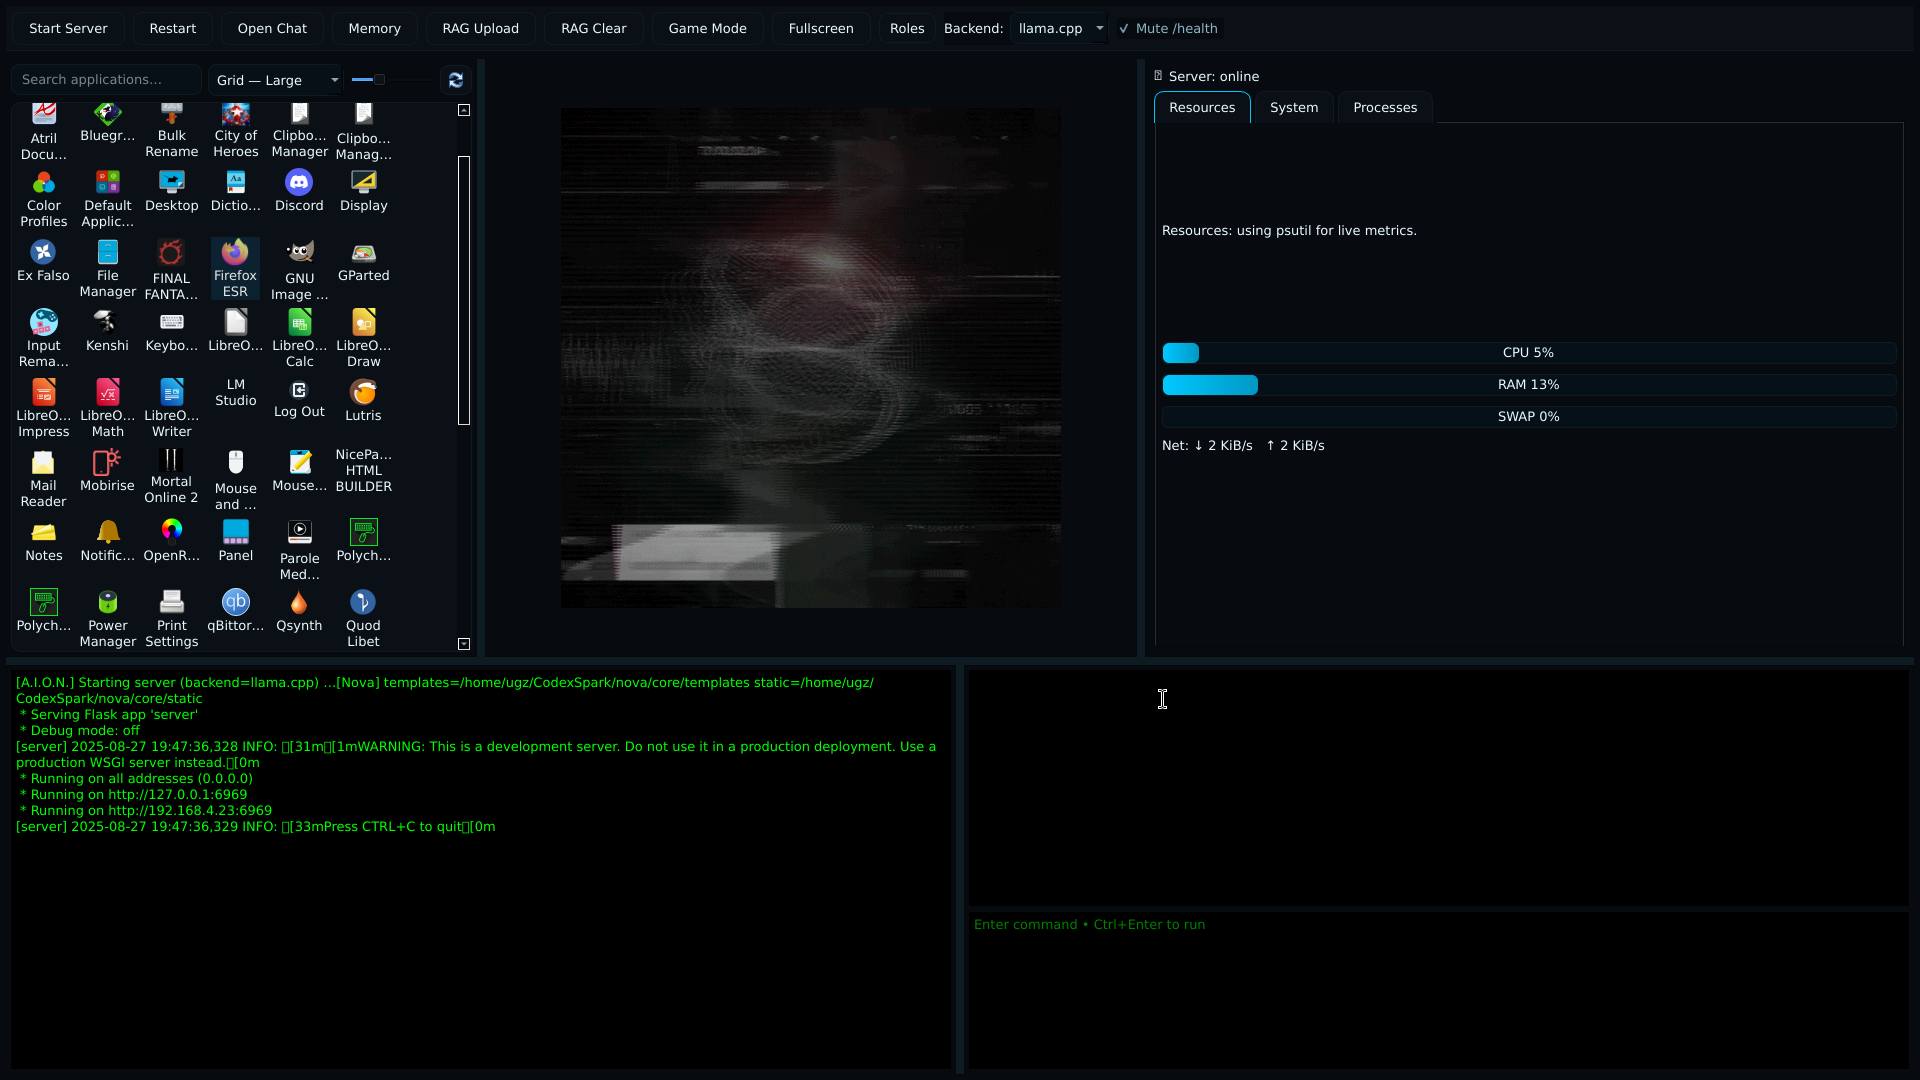Click the Restart button
The image size is (1920, 1080).
[173, 28]
